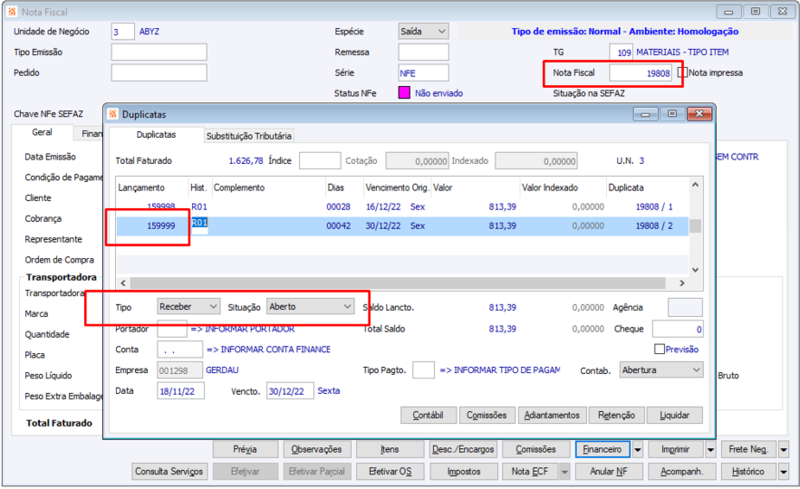Select the Geral tab in Nota Fiscal

(42, 132)
